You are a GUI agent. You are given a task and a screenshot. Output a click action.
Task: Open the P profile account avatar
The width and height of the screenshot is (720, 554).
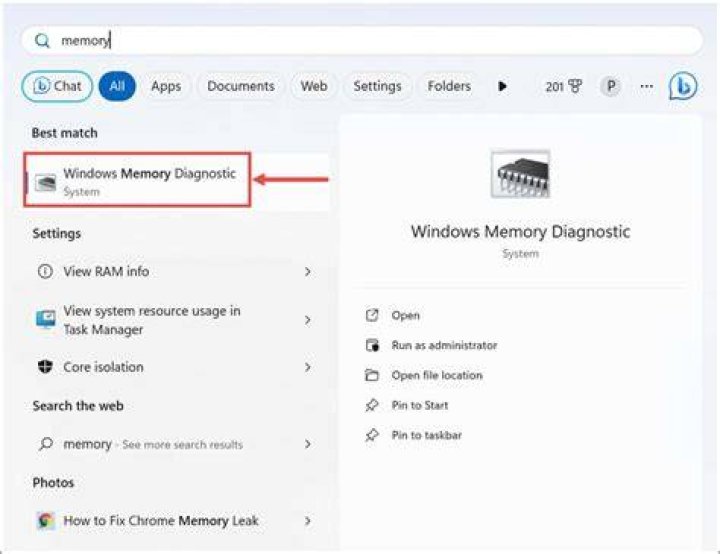point(611,86)
